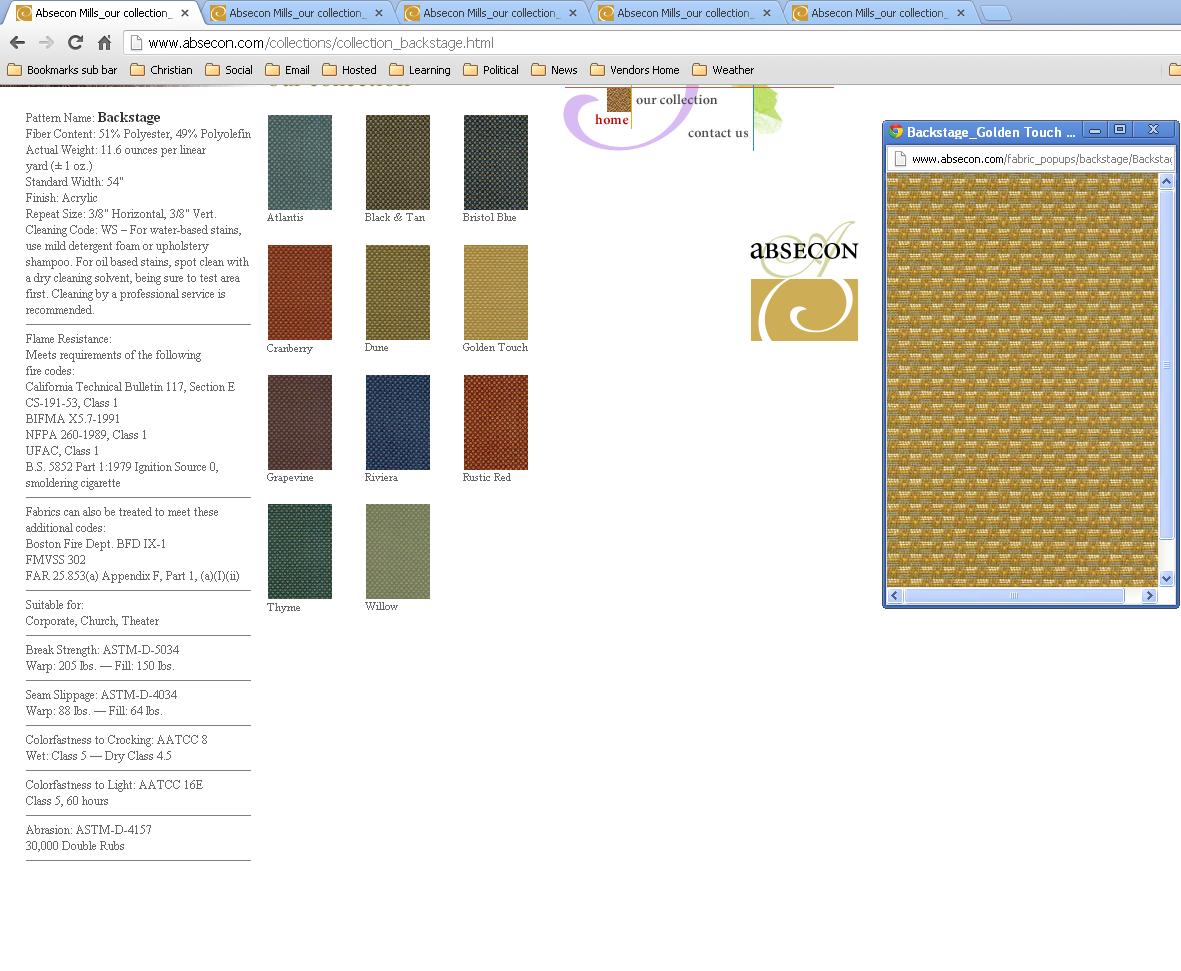Open the browser home page icon
The height and width of the screenshot is (971, 1181).
pyautogui.click(x=105, y=43)
